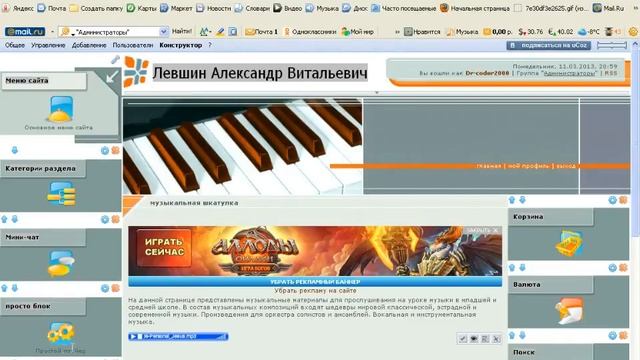Open the Начальная страница bookmark
Screen dimensions: 640x360
pos(475,8)
